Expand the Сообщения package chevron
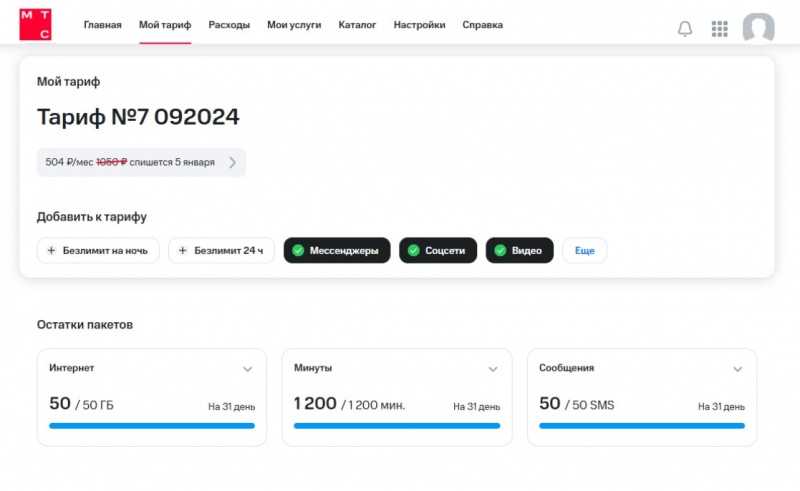 pos(738,369)
